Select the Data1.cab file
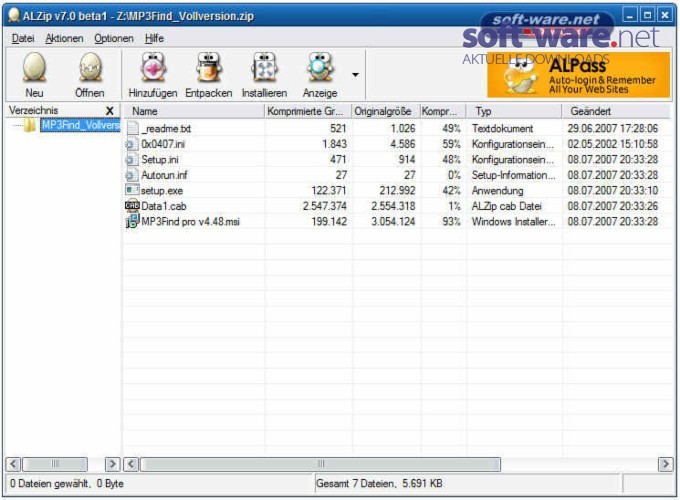 tap(163, 206)
